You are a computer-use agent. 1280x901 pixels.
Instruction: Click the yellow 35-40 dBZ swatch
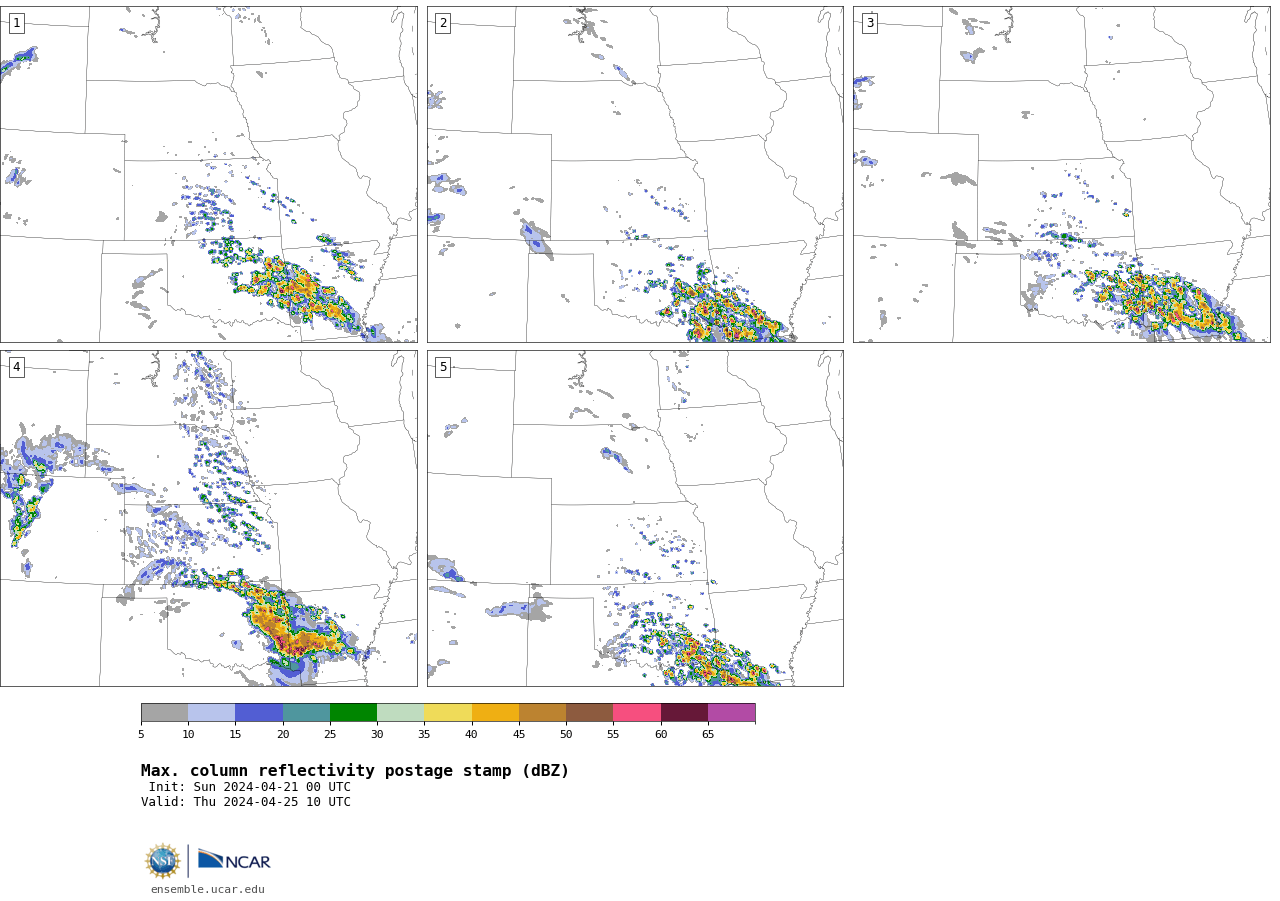[448, 713]
